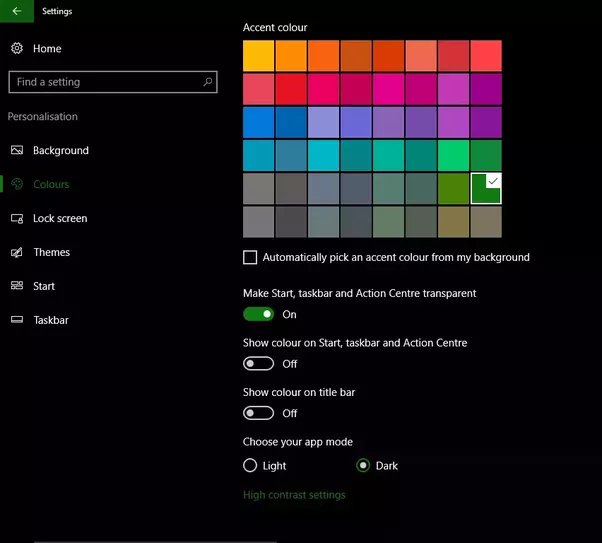Pick the first grey swatch in fifth row
The image size is (602, 543).
(258, 189)
